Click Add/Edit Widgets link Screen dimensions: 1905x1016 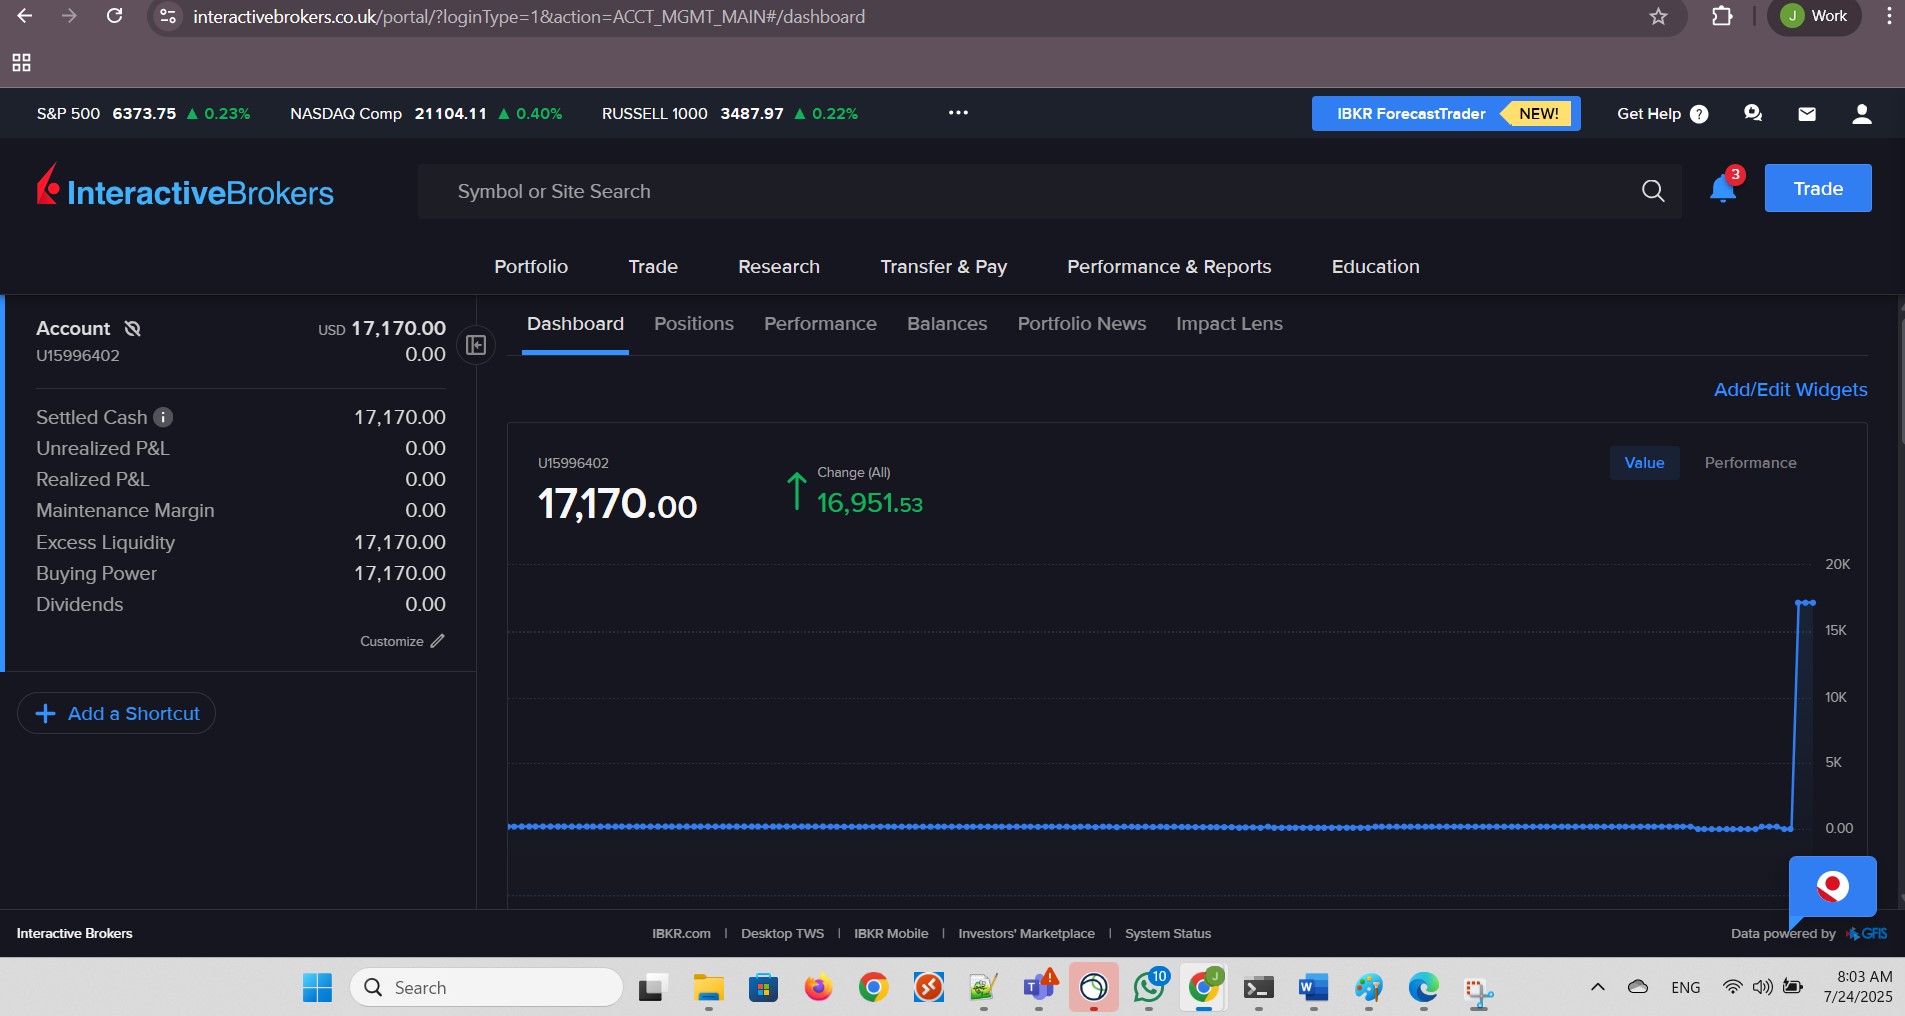click(x=1790, y=390)
